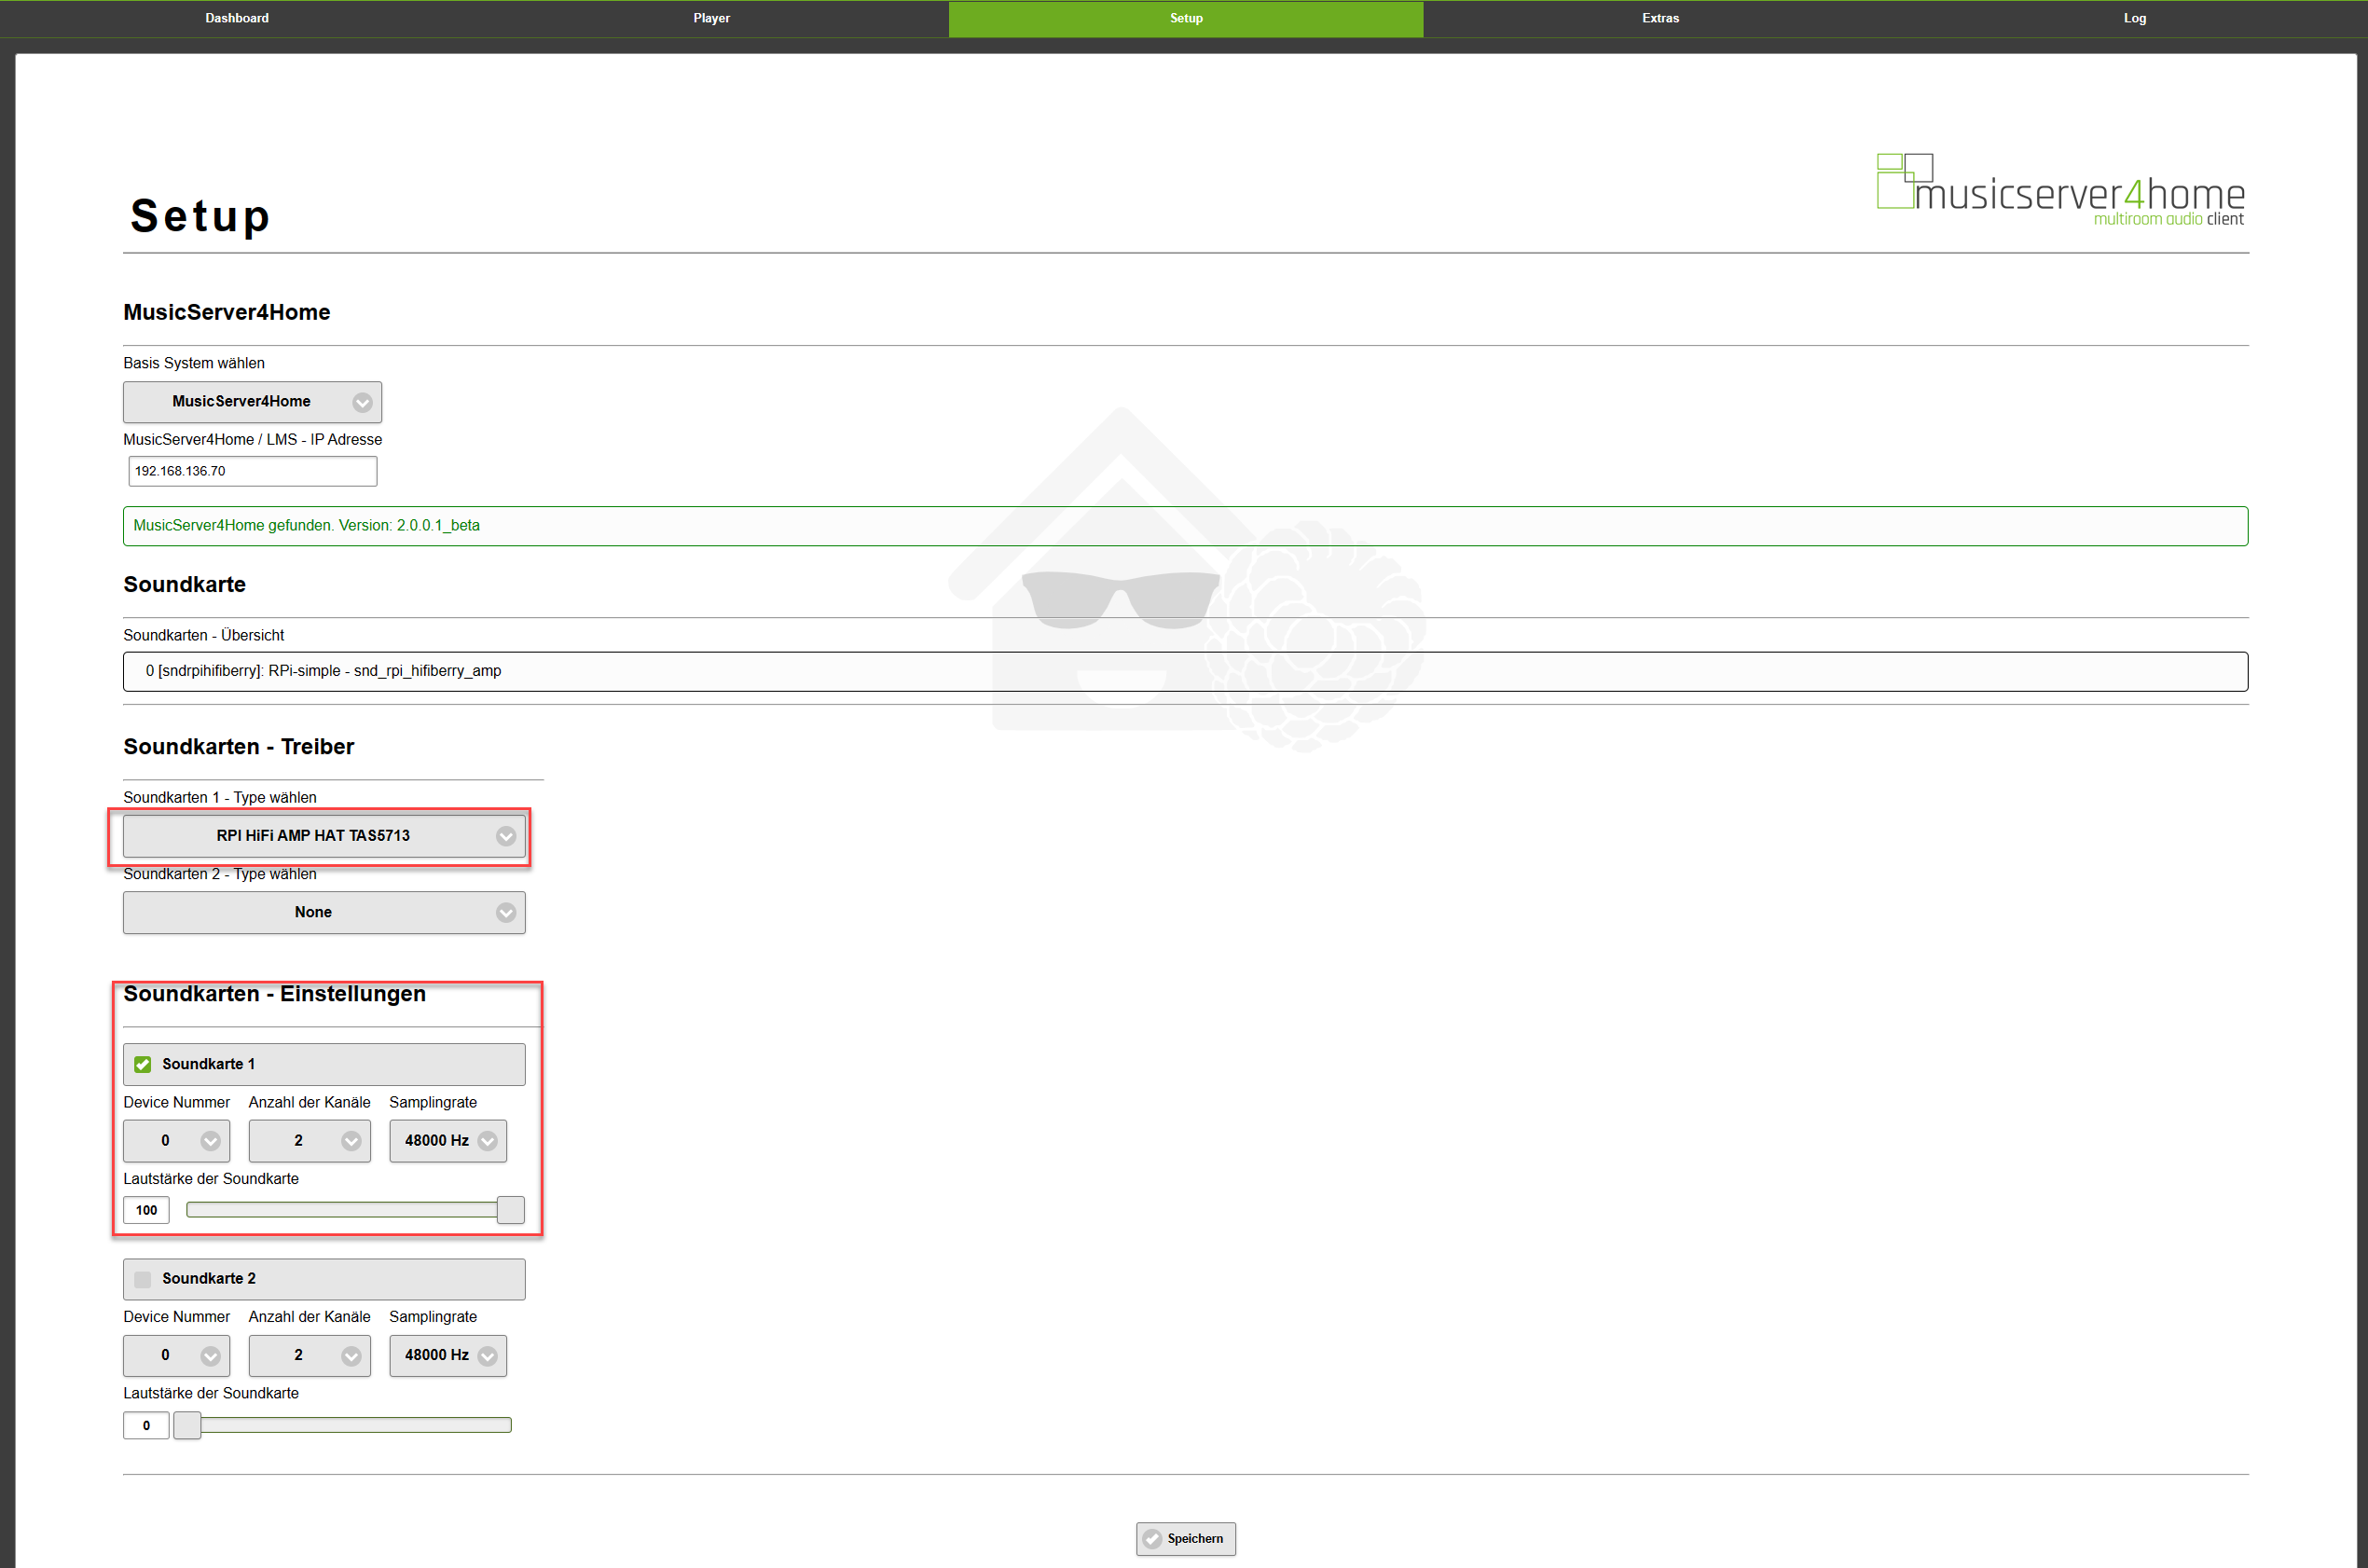The height and width of the screenshot is (1568, 2368).
Task: Open Soundkarten 2 type dropdown set to None
Action: pos(324,912)
